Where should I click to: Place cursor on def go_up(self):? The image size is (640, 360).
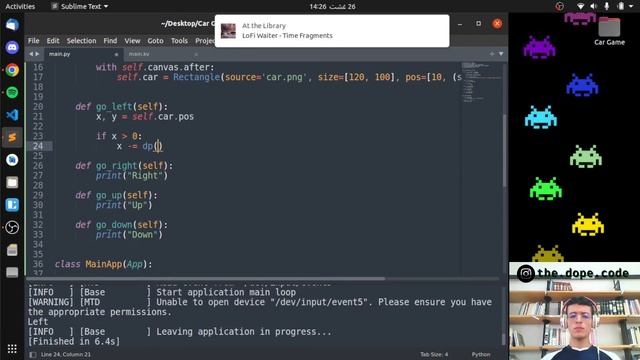click(116, 195)
